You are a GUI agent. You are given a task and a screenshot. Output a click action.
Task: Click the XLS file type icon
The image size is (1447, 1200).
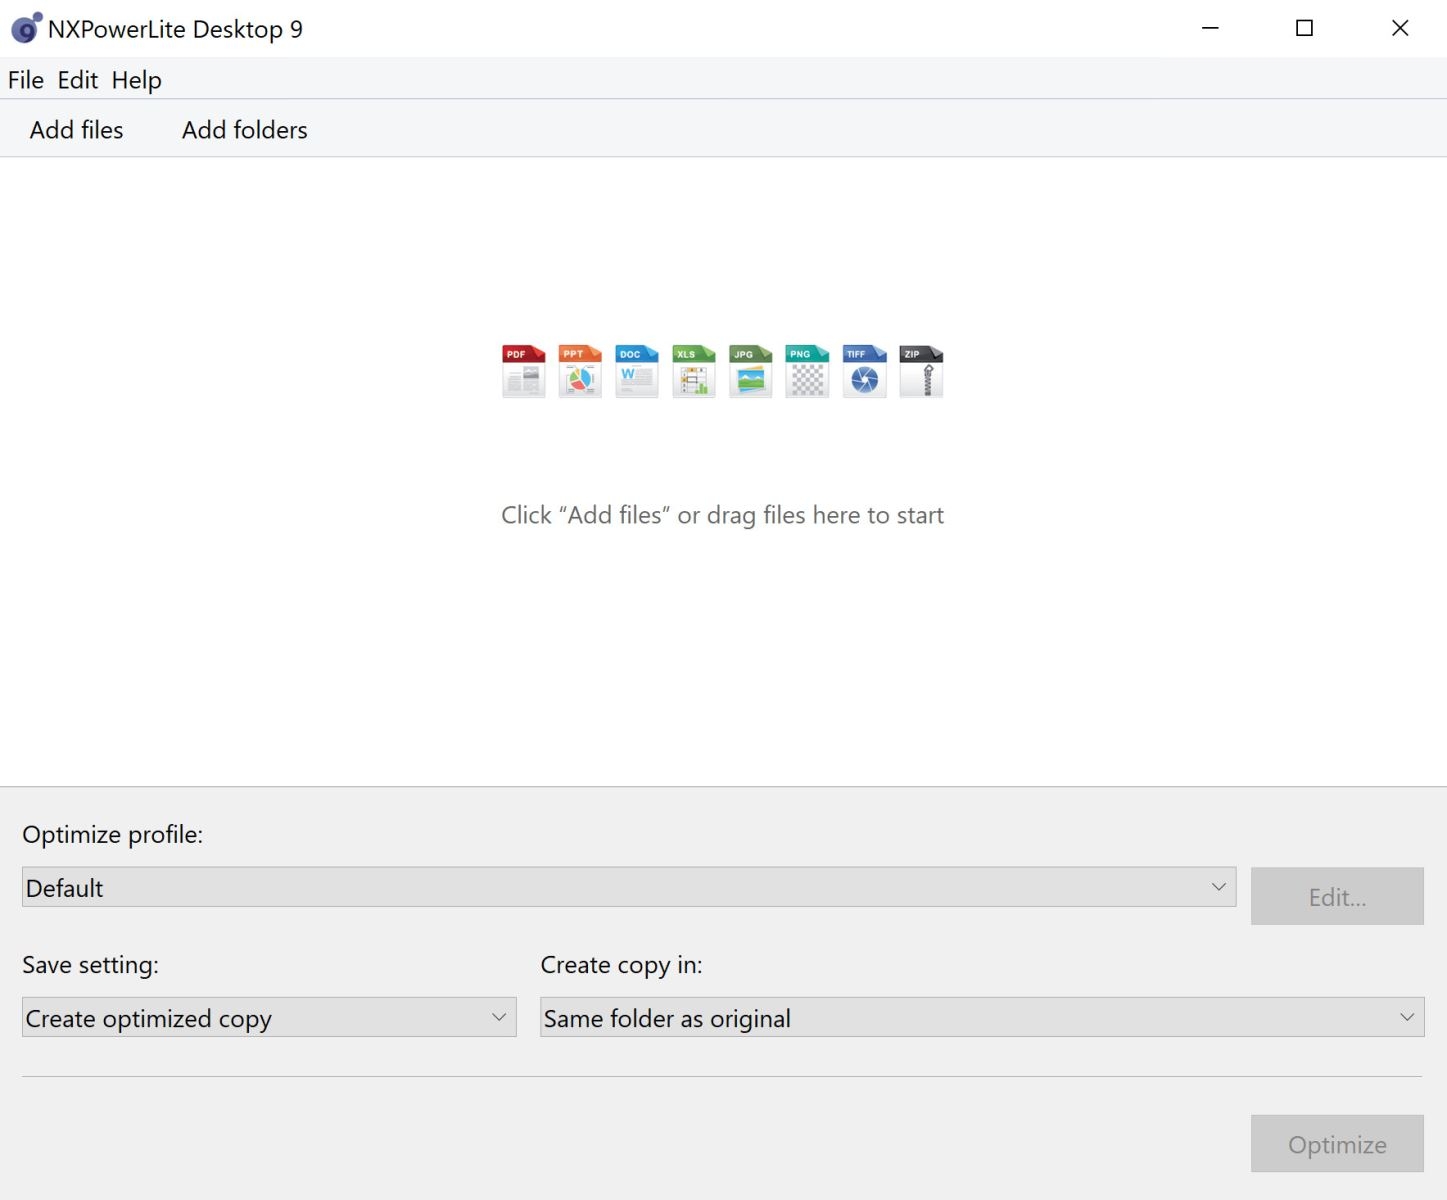pos(694,371)
